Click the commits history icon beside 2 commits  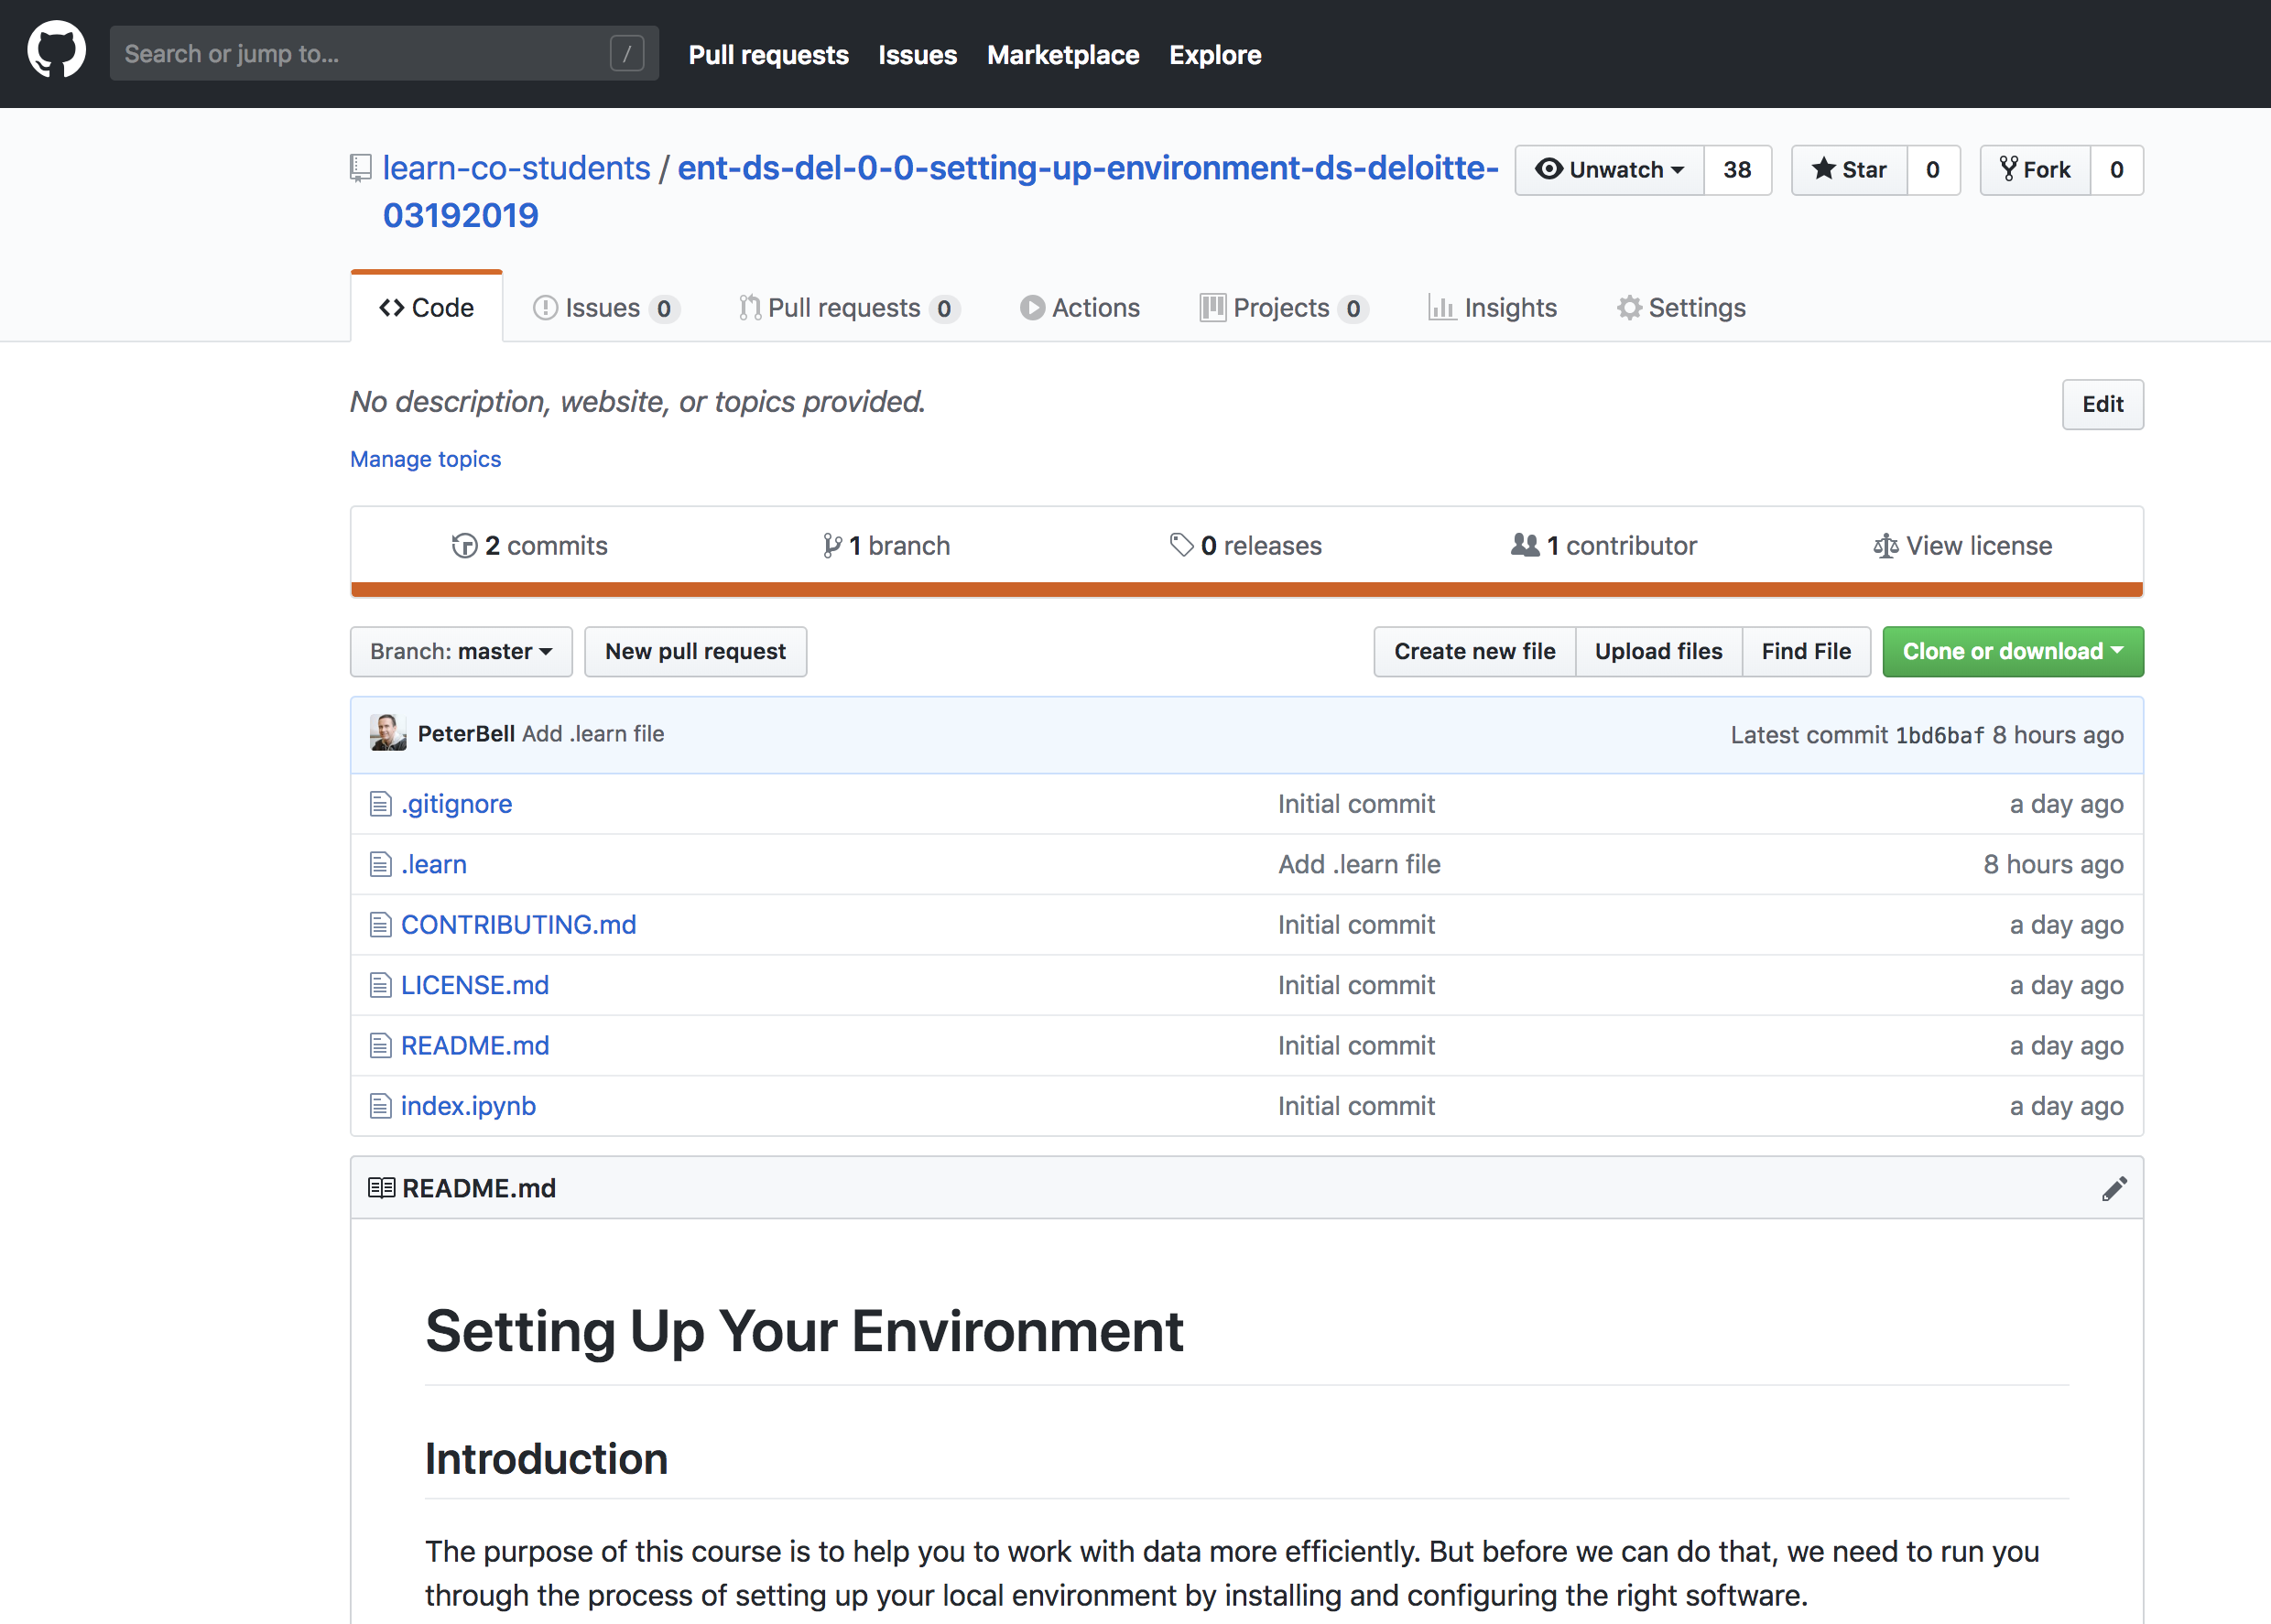click(x=464, y=545)
